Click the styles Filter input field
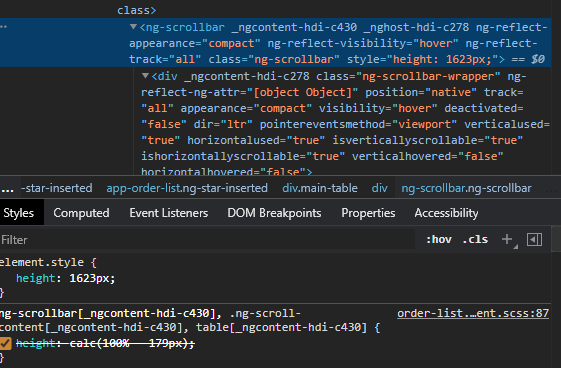Viewport: 561px width, 368px height. click(x=208, y=240)
